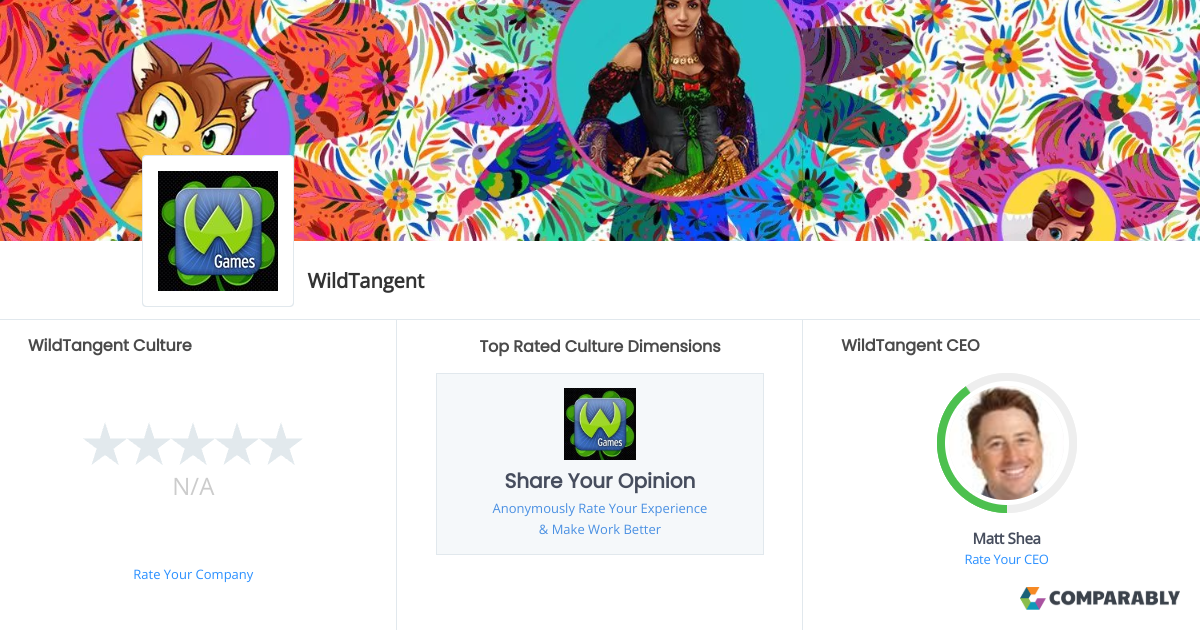Select the first rating star
The height and width of the screenshot is (630, 1200).
pyautogui.click(x=104, y=444)
